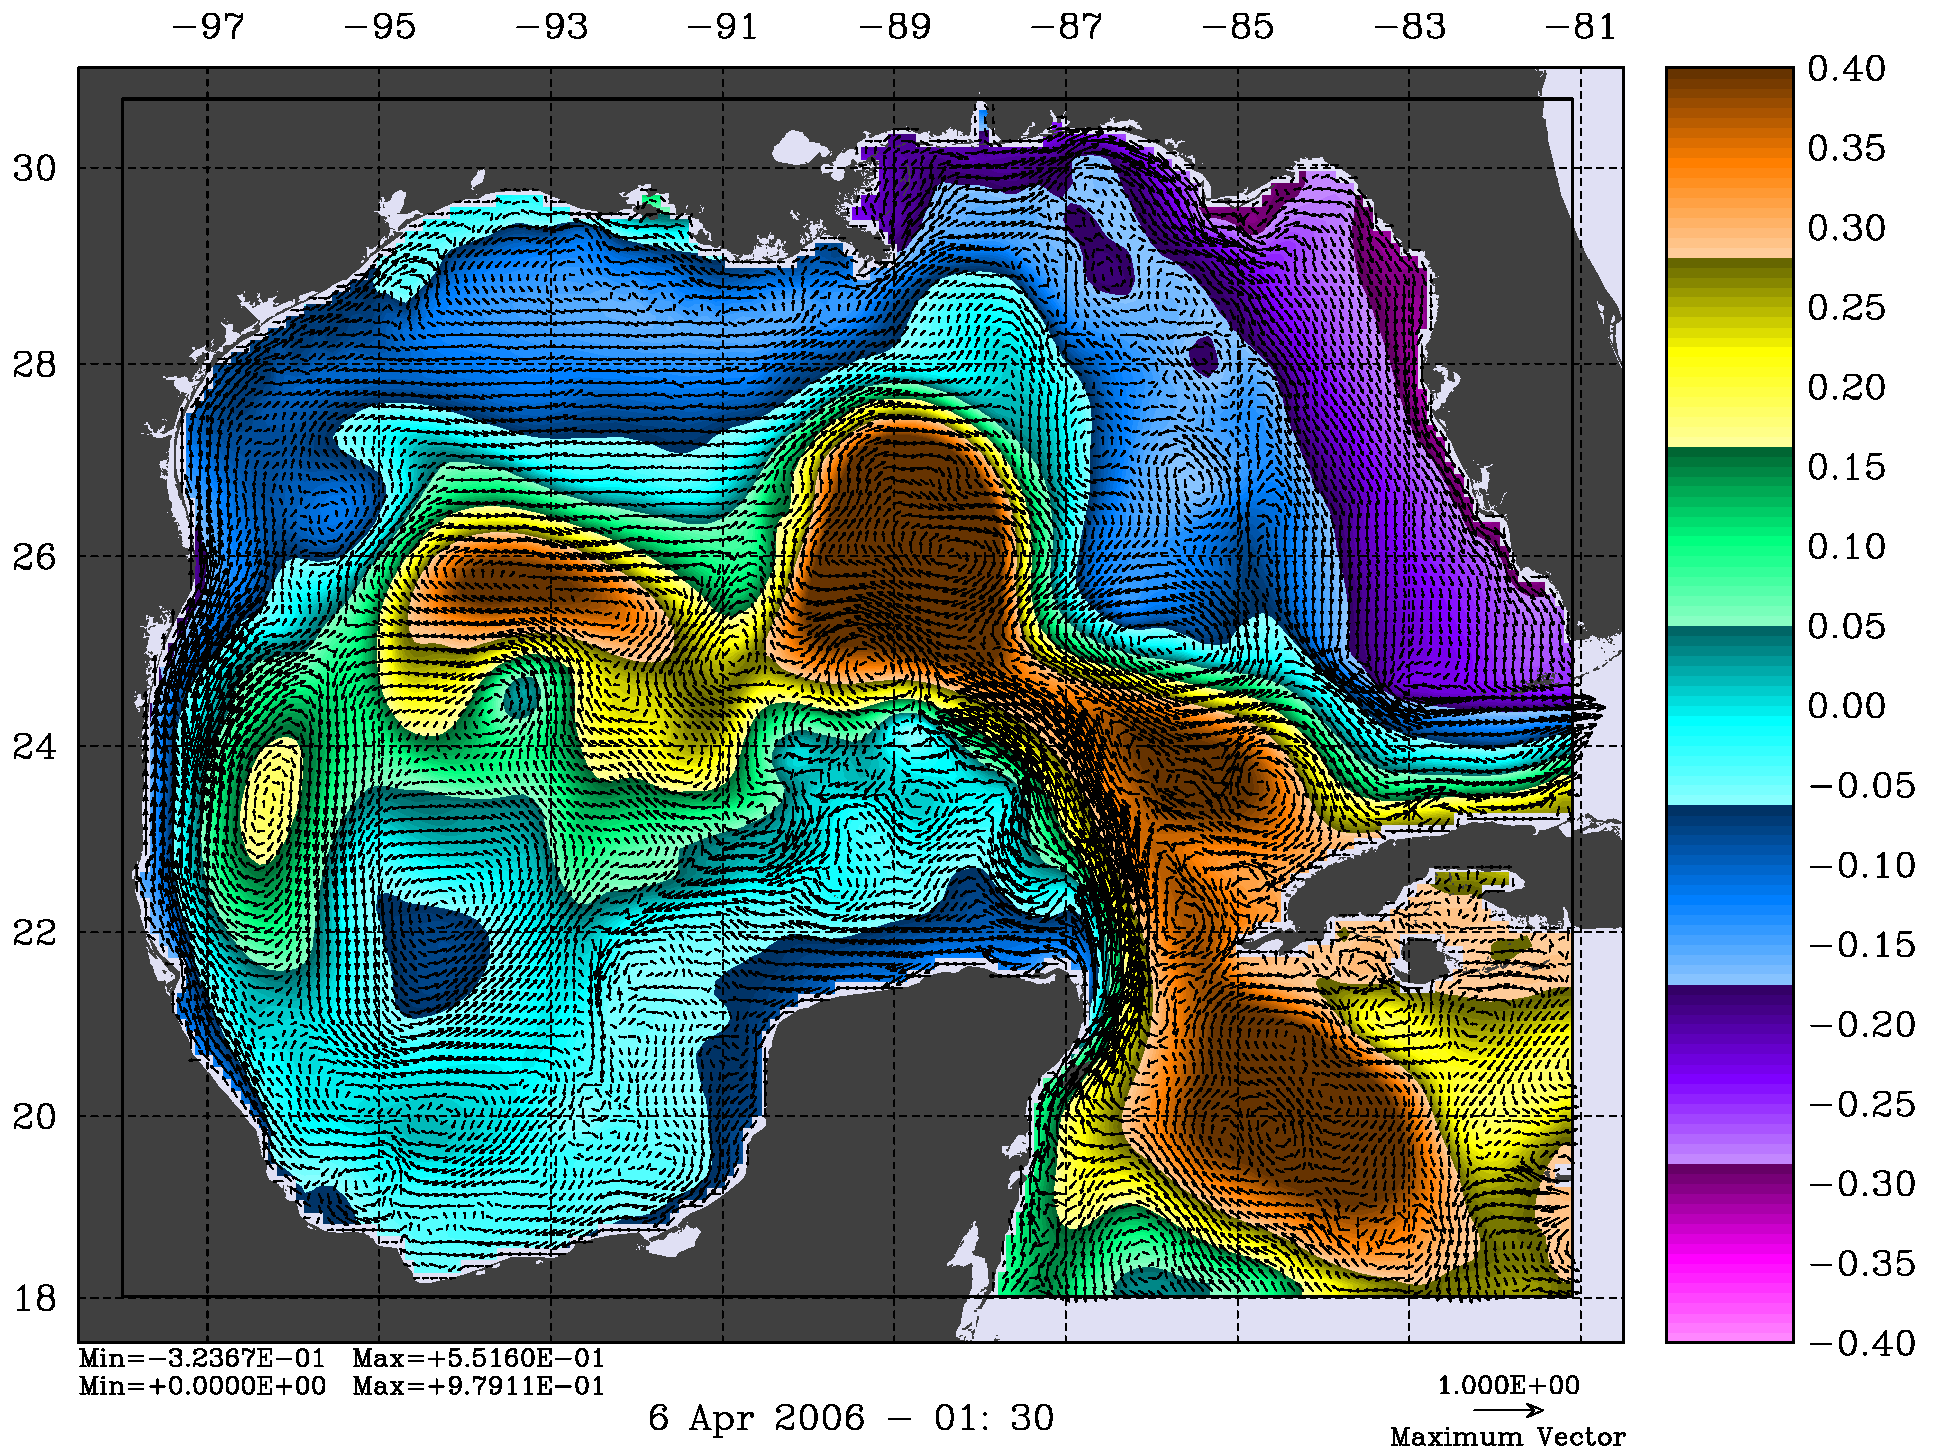Click the 0.05 colorbar value label
The image size is (1934, 1450).
pos(1846,626)
